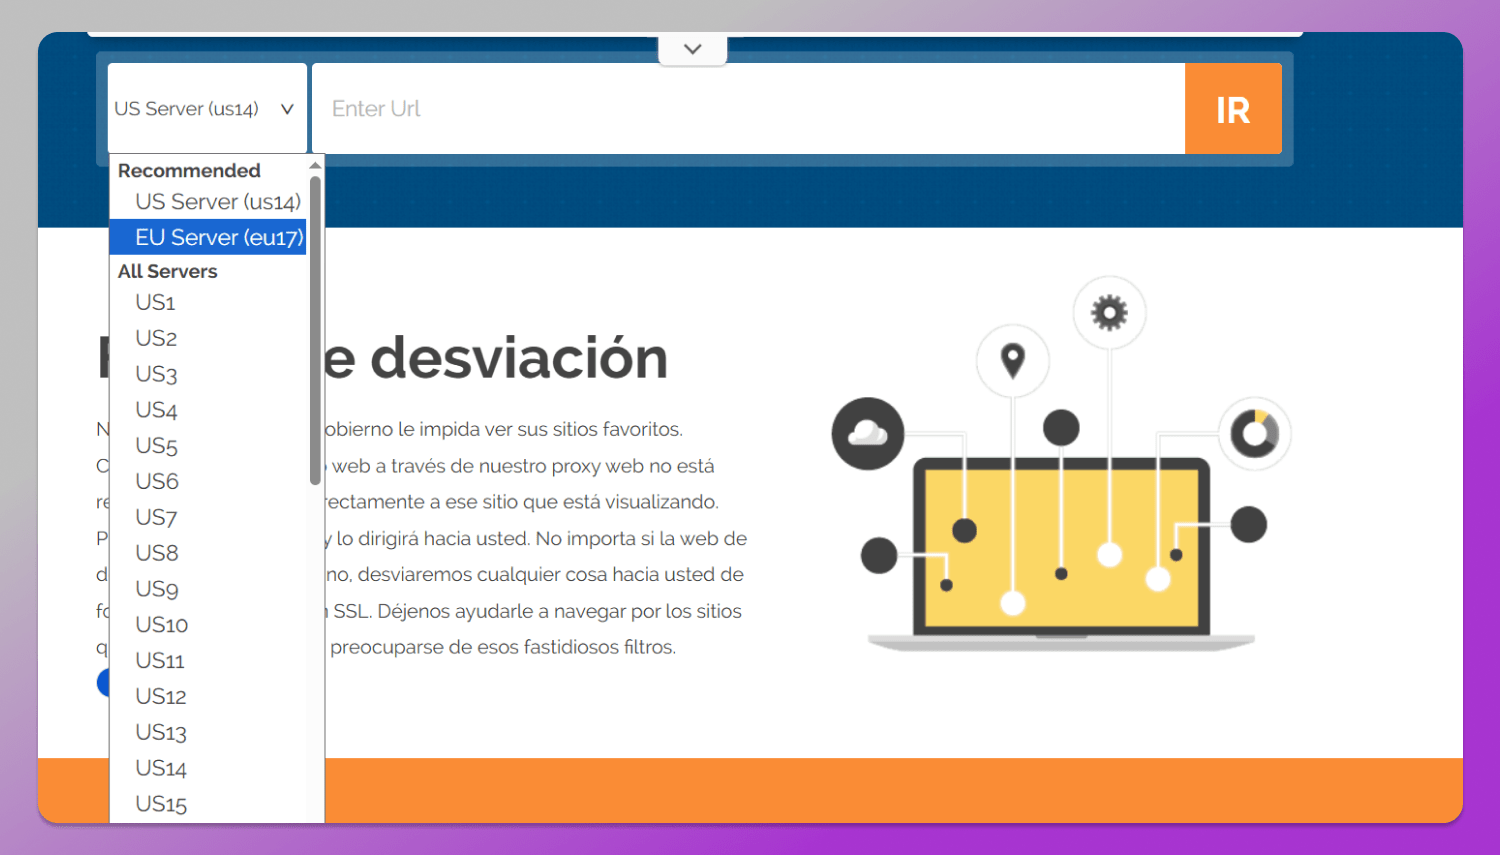This screenshot has width=1500, height=855.
Task: Choose the US5 server
Action: [x=157, y=446]
